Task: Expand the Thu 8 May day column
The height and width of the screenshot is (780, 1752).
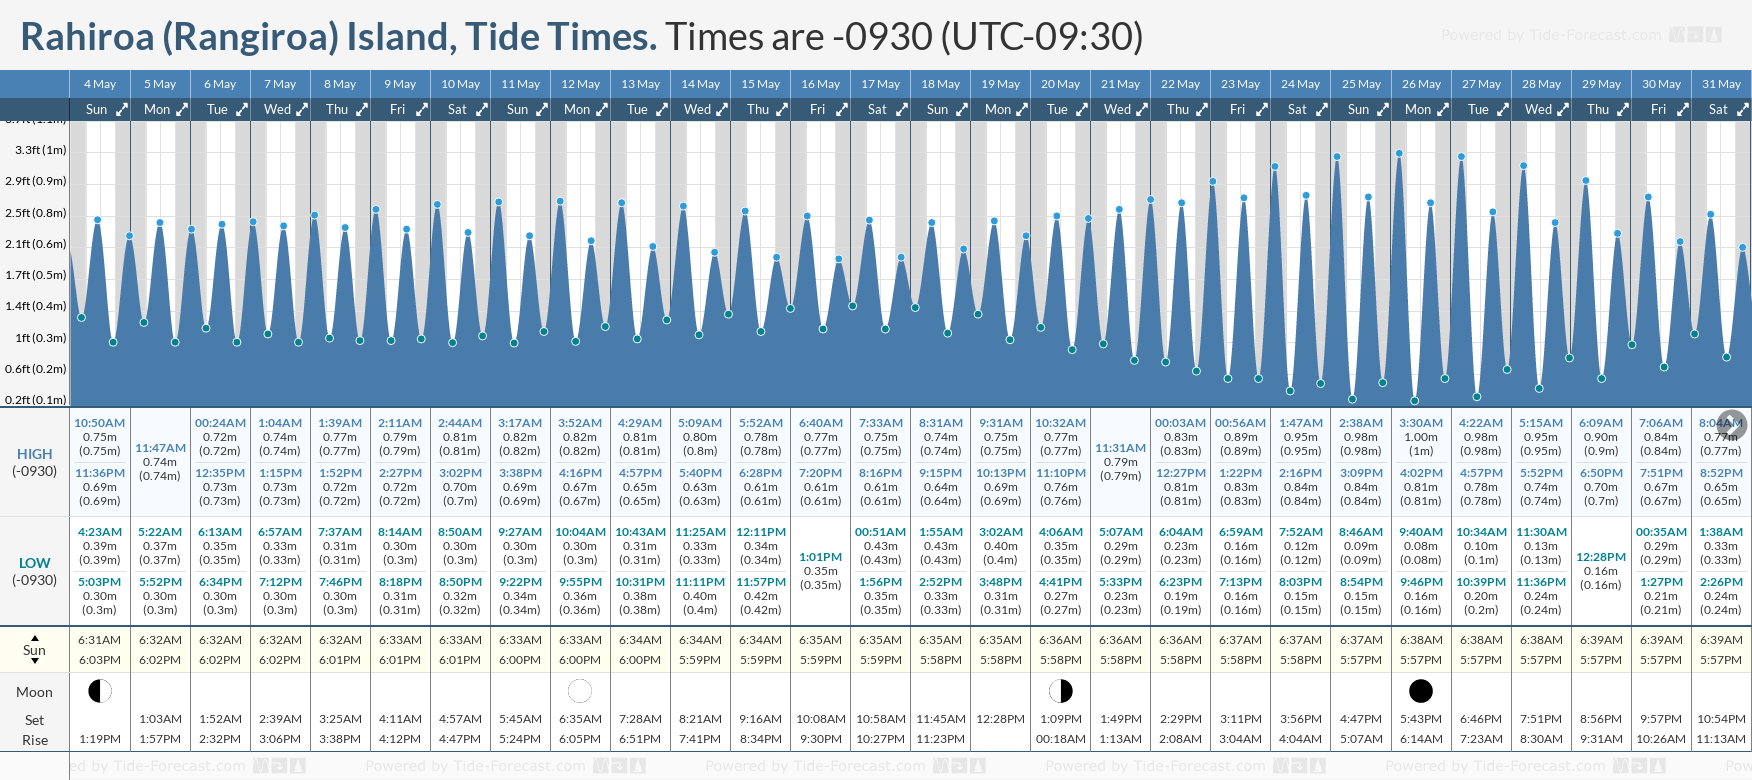Action: point(362,110)
